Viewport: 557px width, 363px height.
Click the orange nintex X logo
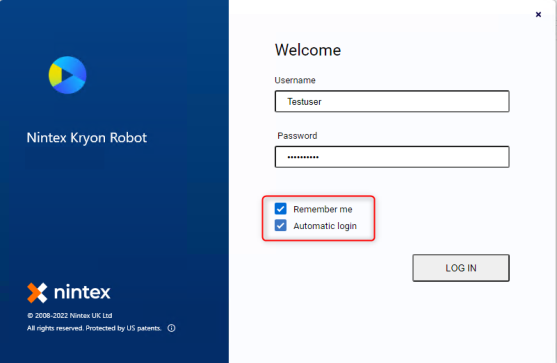(37, 293)
